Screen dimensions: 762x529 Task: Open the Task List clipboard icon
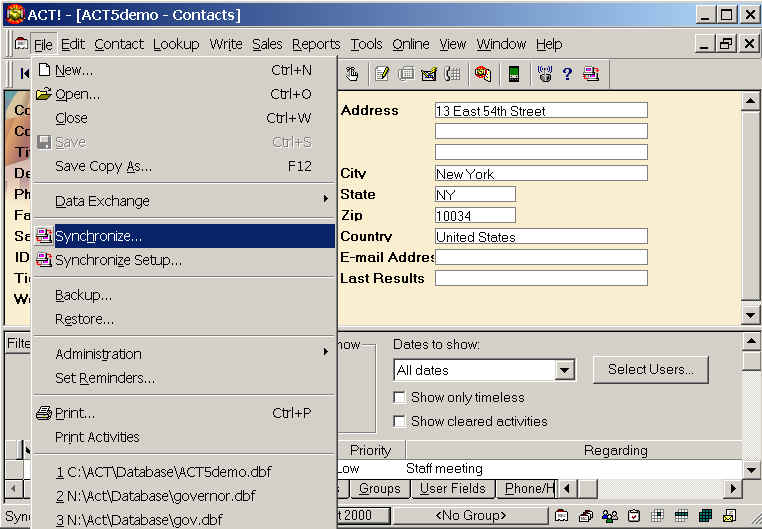tap(634, 515)
